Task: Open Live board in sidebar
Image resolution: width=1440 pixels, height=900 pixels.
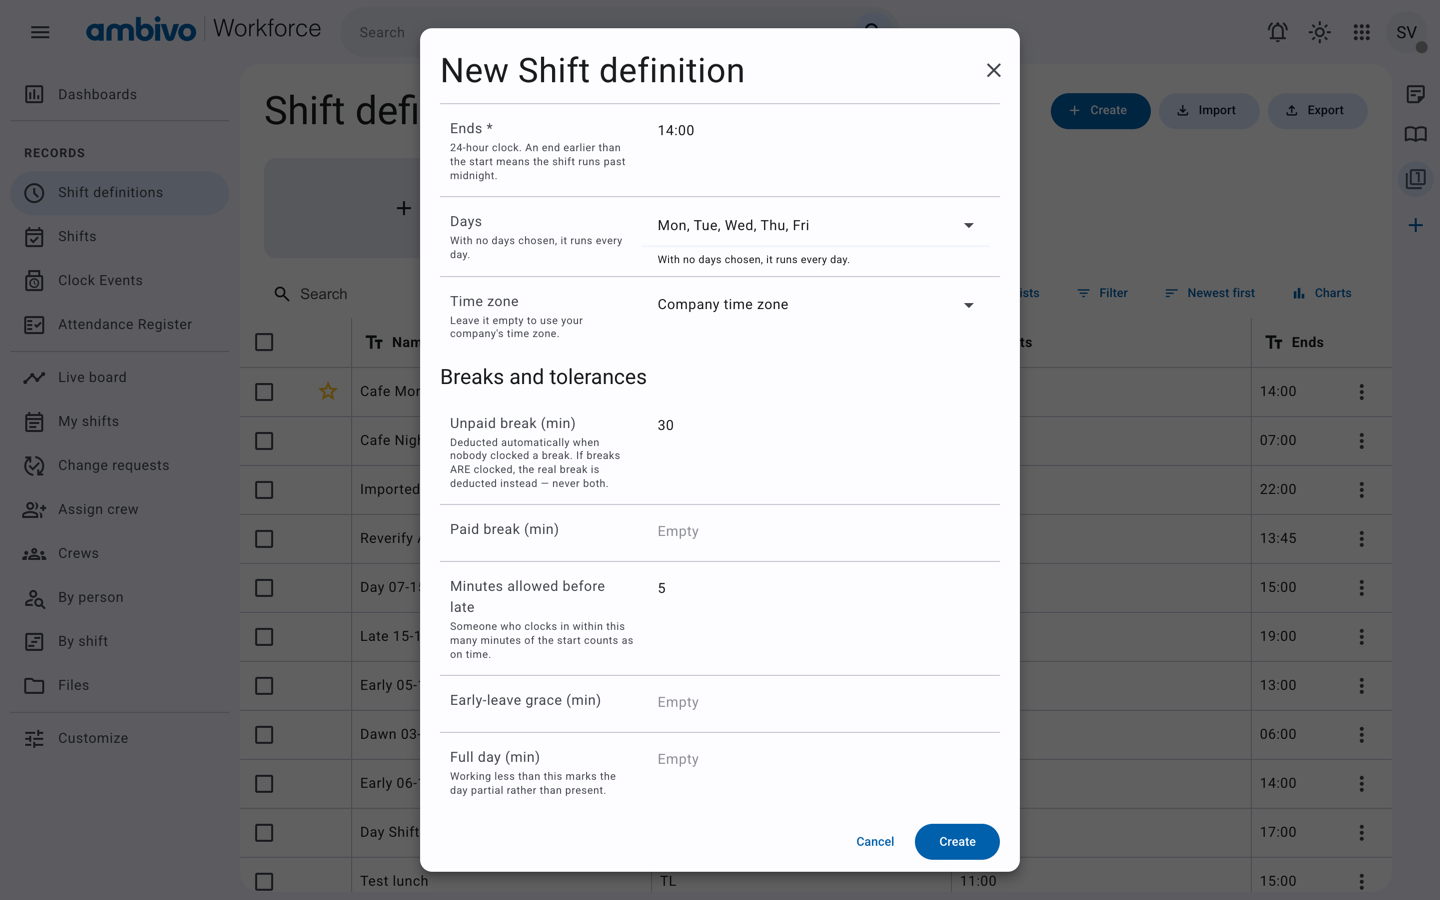Action: [x=120, y=377]
